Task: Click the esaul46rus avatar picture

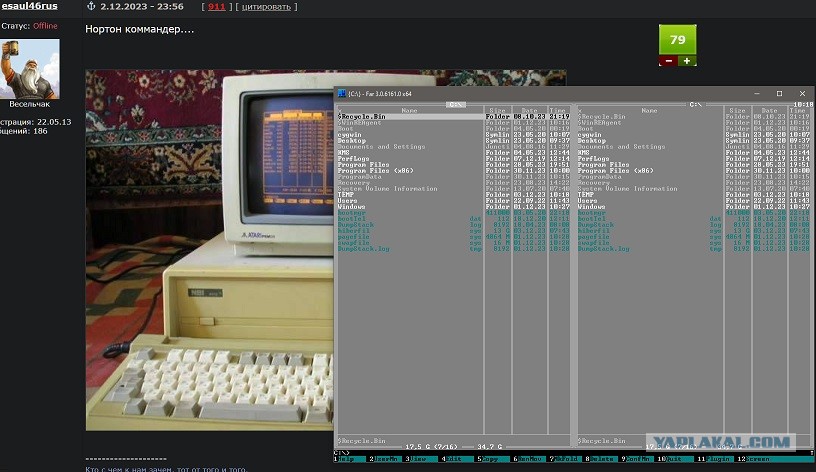Action: [x=30, y=69]
